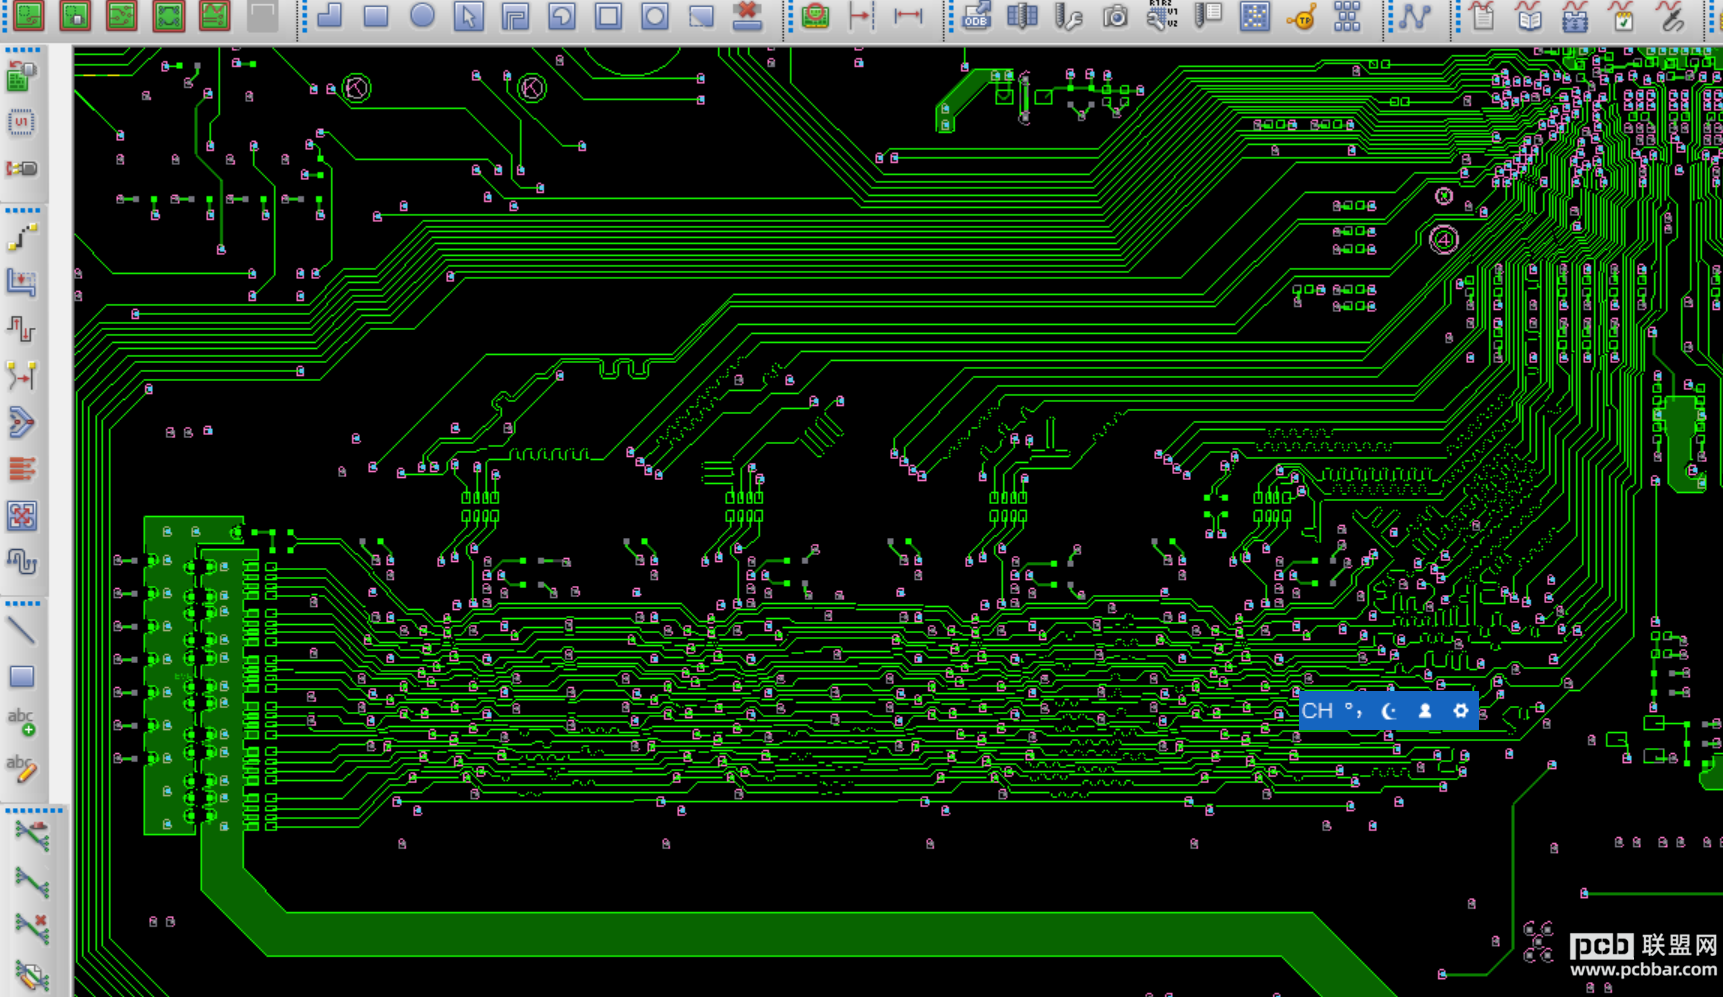Click the orange TP testpoint icon
Viewport: 1723px width, 997px height.
(x=1301, y=16)
